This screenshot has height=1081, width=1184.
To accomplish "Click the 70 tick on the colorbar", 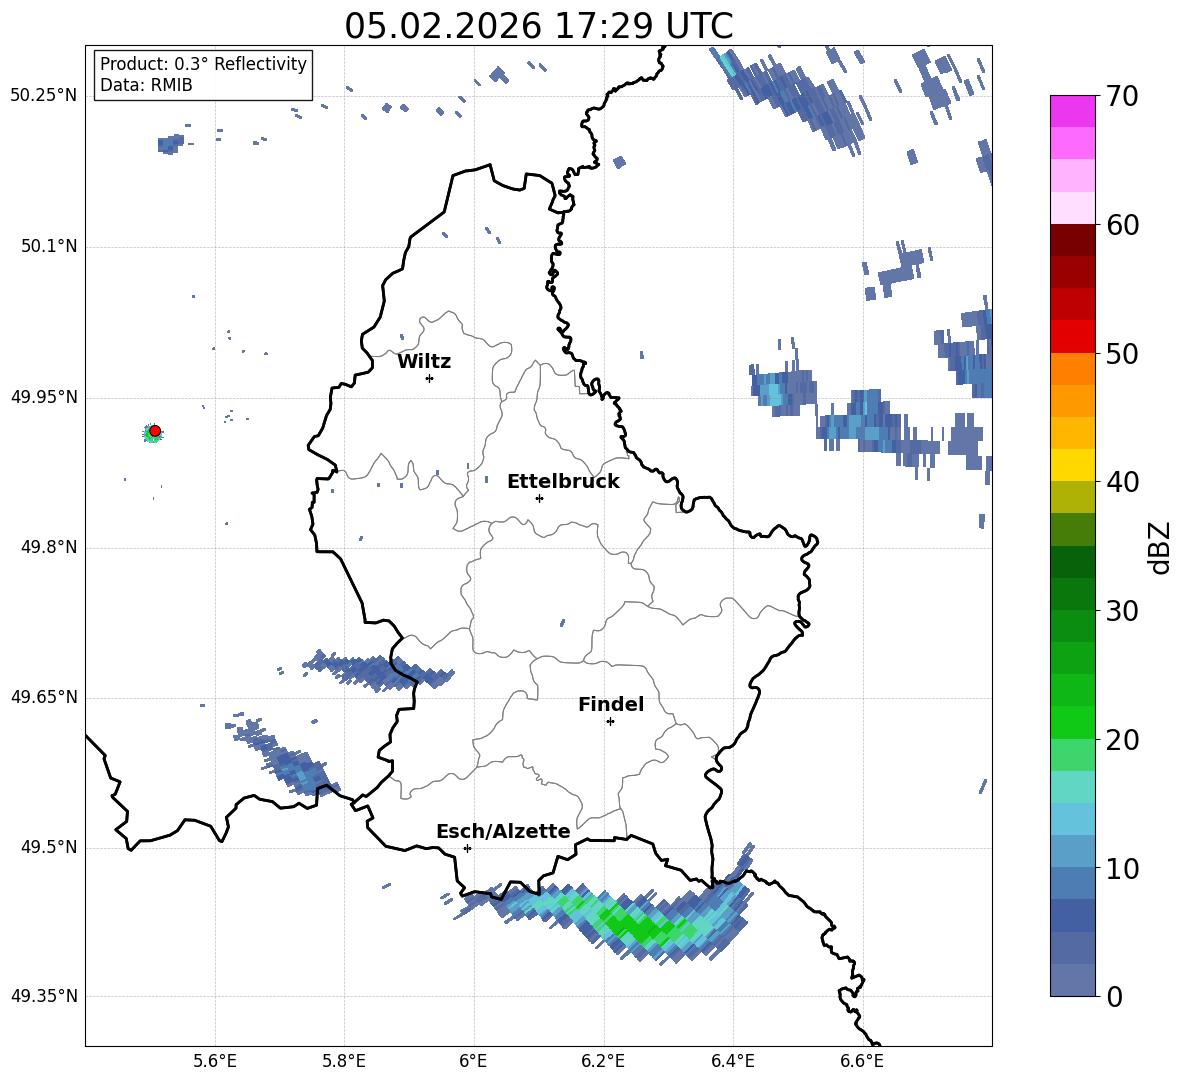I will 1122,96.
